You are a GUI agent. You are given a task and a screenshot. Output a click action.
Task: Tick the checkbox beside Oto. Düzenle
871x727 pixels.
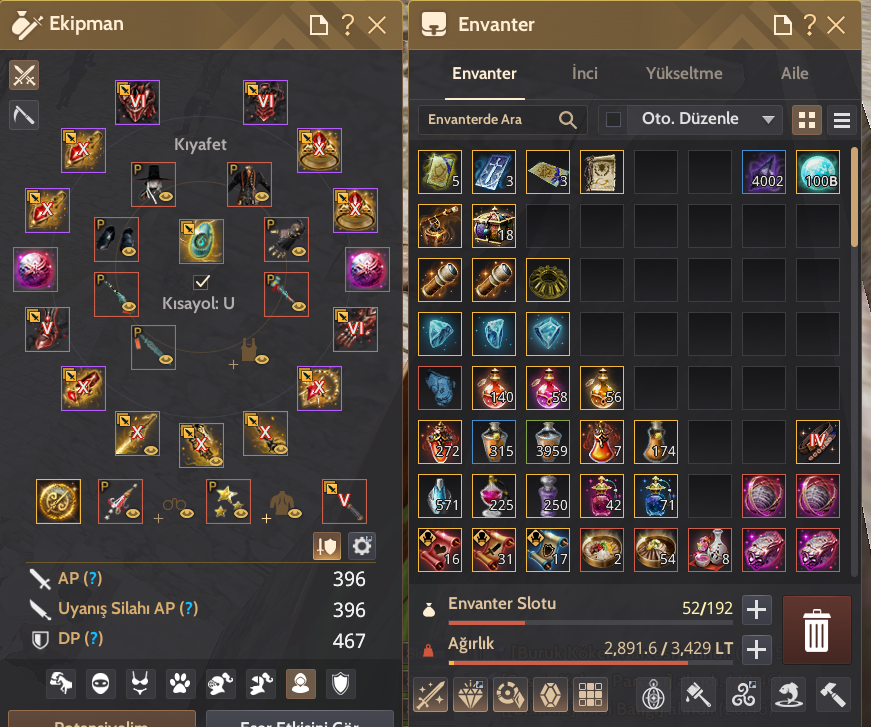(613, 119)
